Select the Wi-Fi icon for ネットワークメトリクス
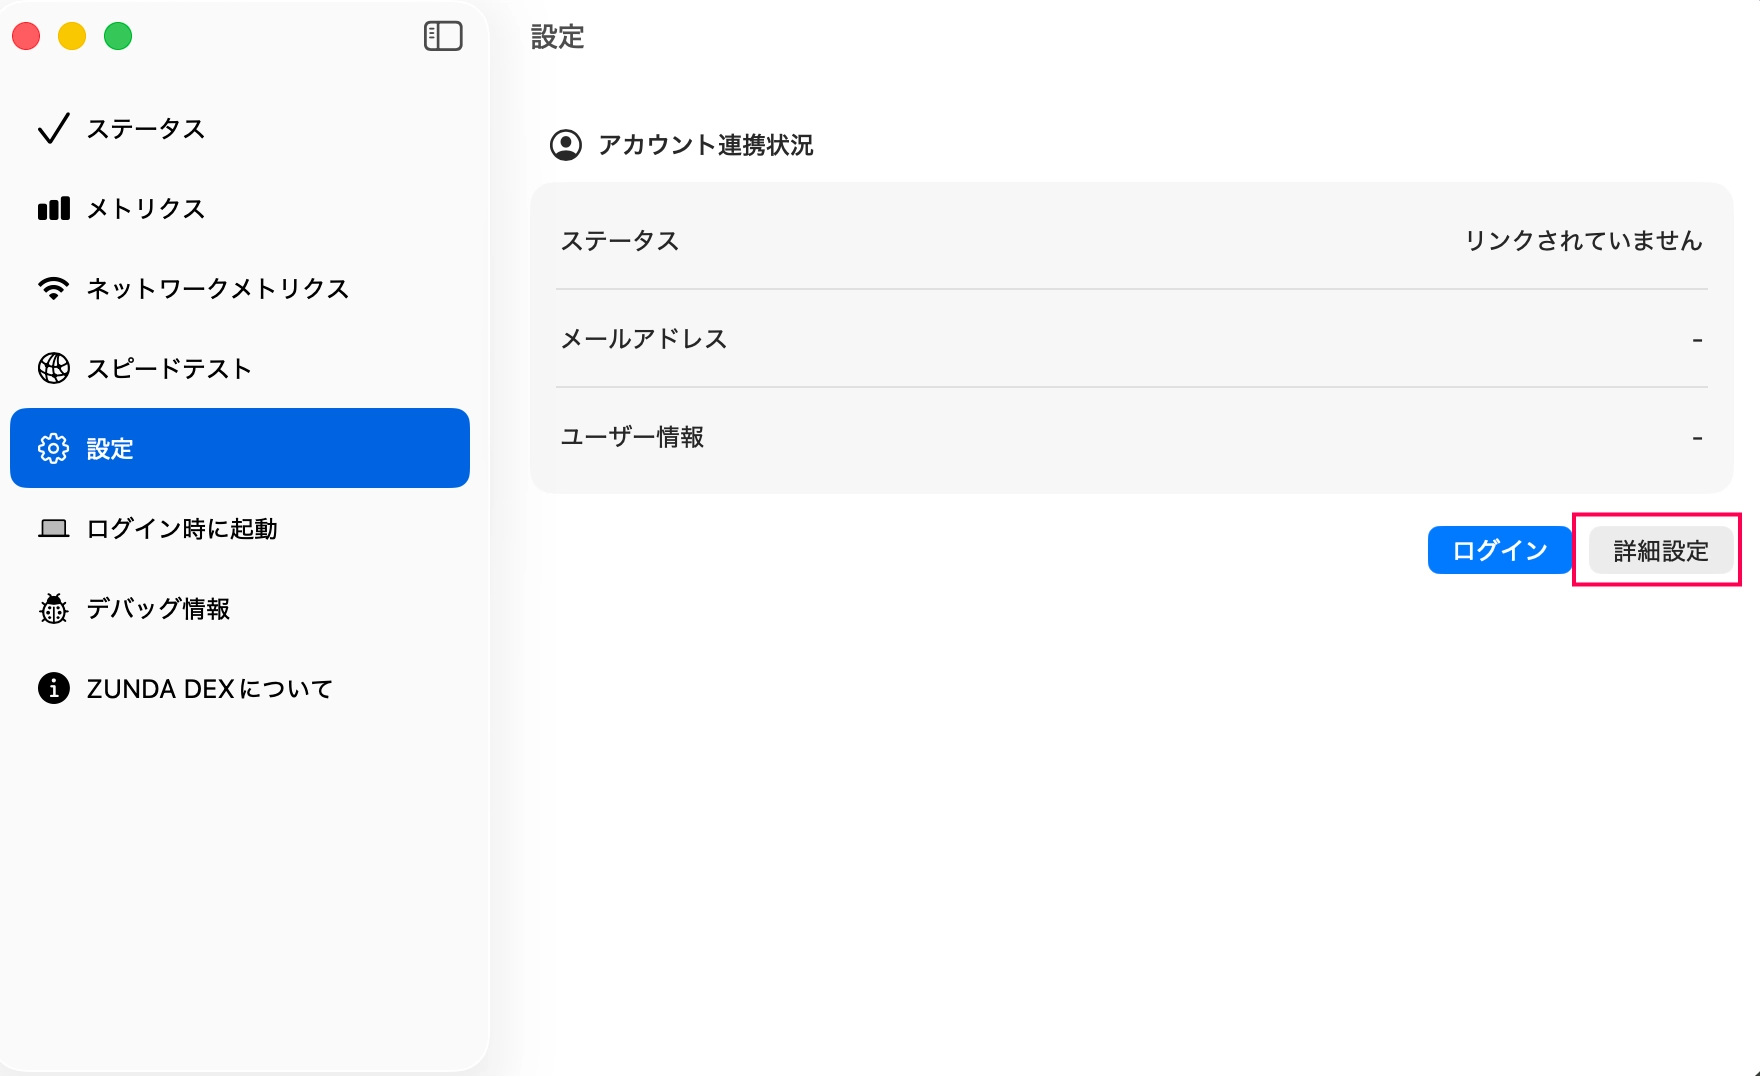The height and width of the screenshot is (1076, 1760). tap(53, 289)
